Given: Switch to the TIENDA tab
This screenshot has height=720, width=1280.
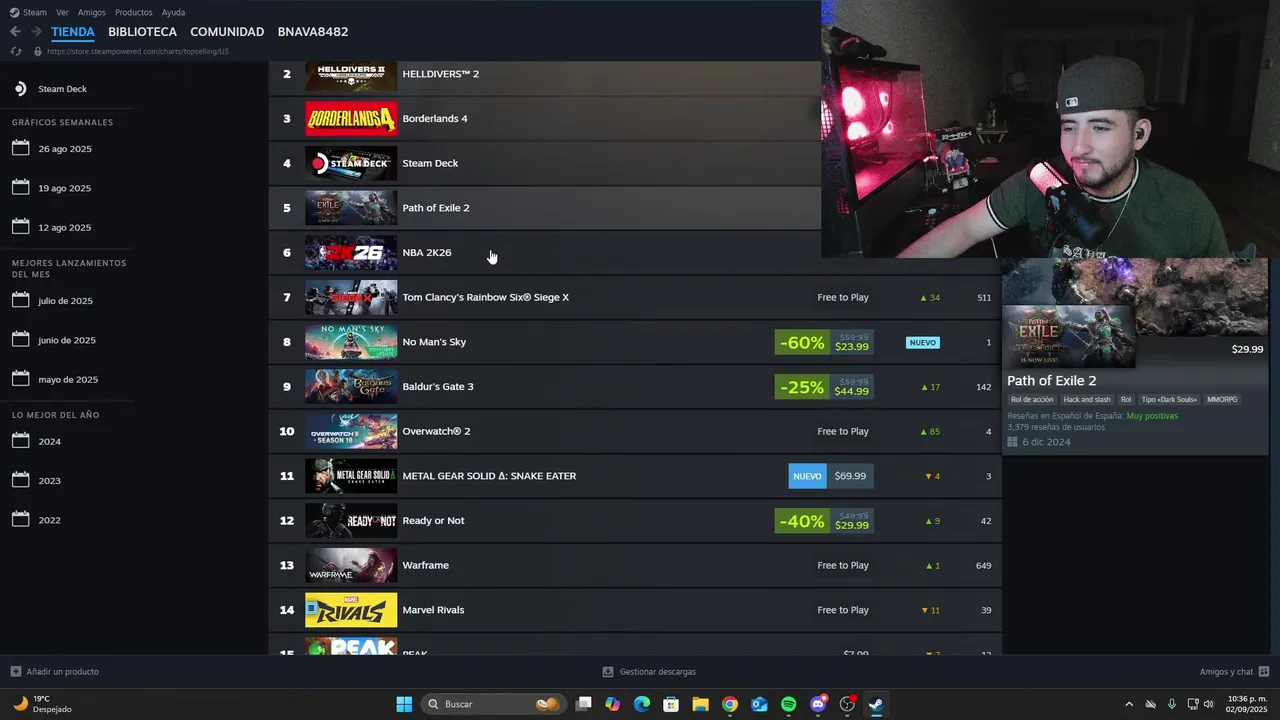Looking at the screenshot, I should tap(73, 32).
